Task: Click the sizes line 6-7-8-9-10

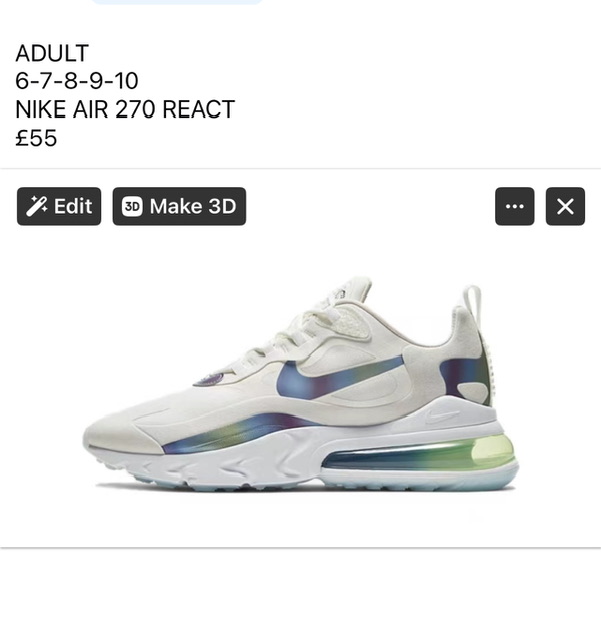Action: (77, 81)
